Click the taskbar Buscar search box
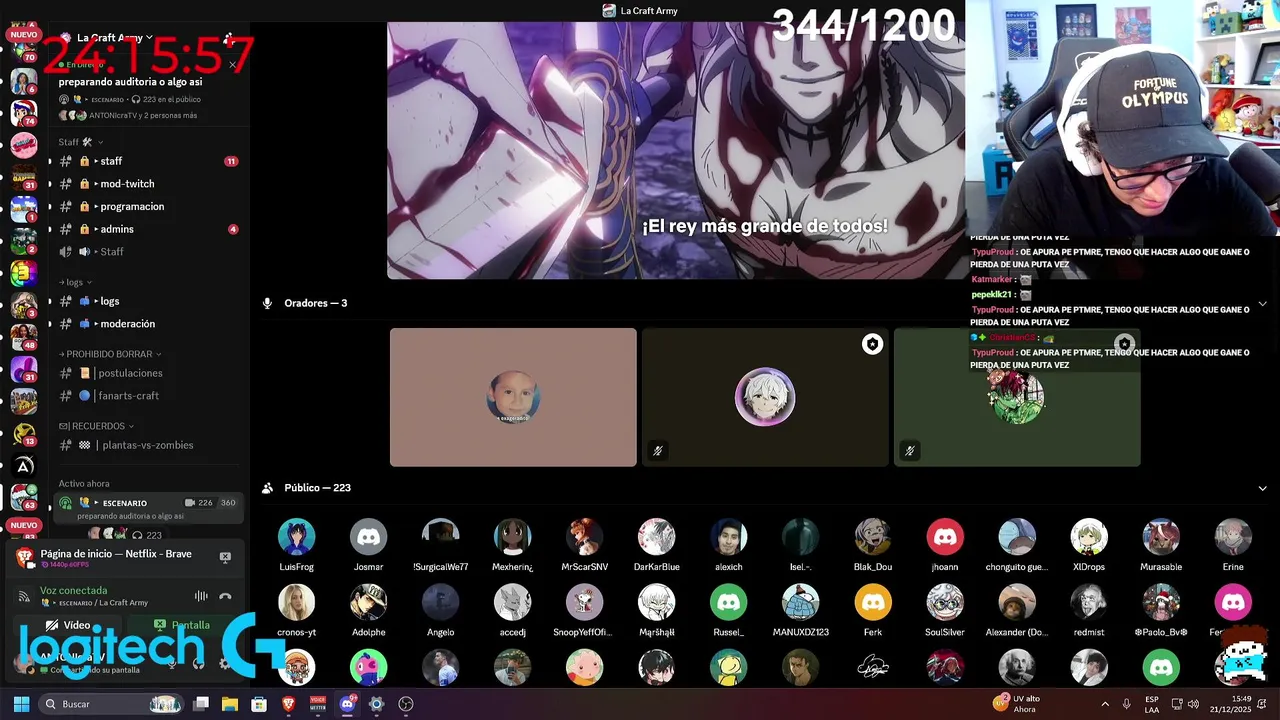Screen dimensions: 1280x720 [x=112, y=704]
